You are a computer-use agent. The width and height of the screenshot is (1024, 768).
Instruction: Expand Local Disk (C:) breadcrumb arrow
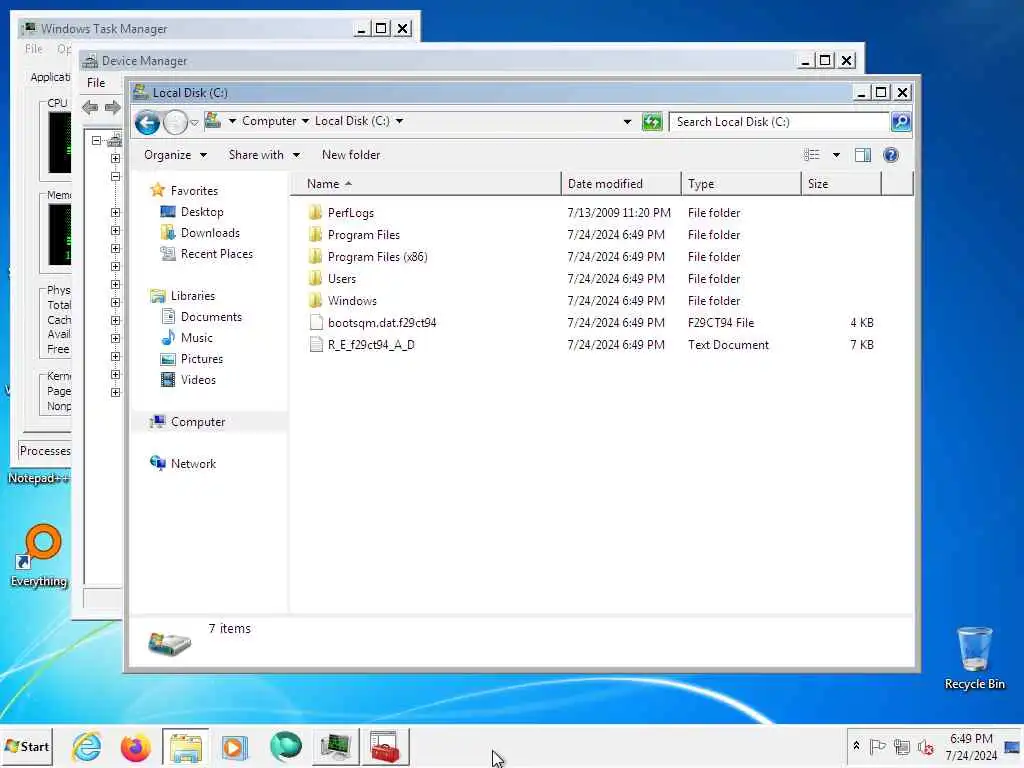click(x=399, y=121)
